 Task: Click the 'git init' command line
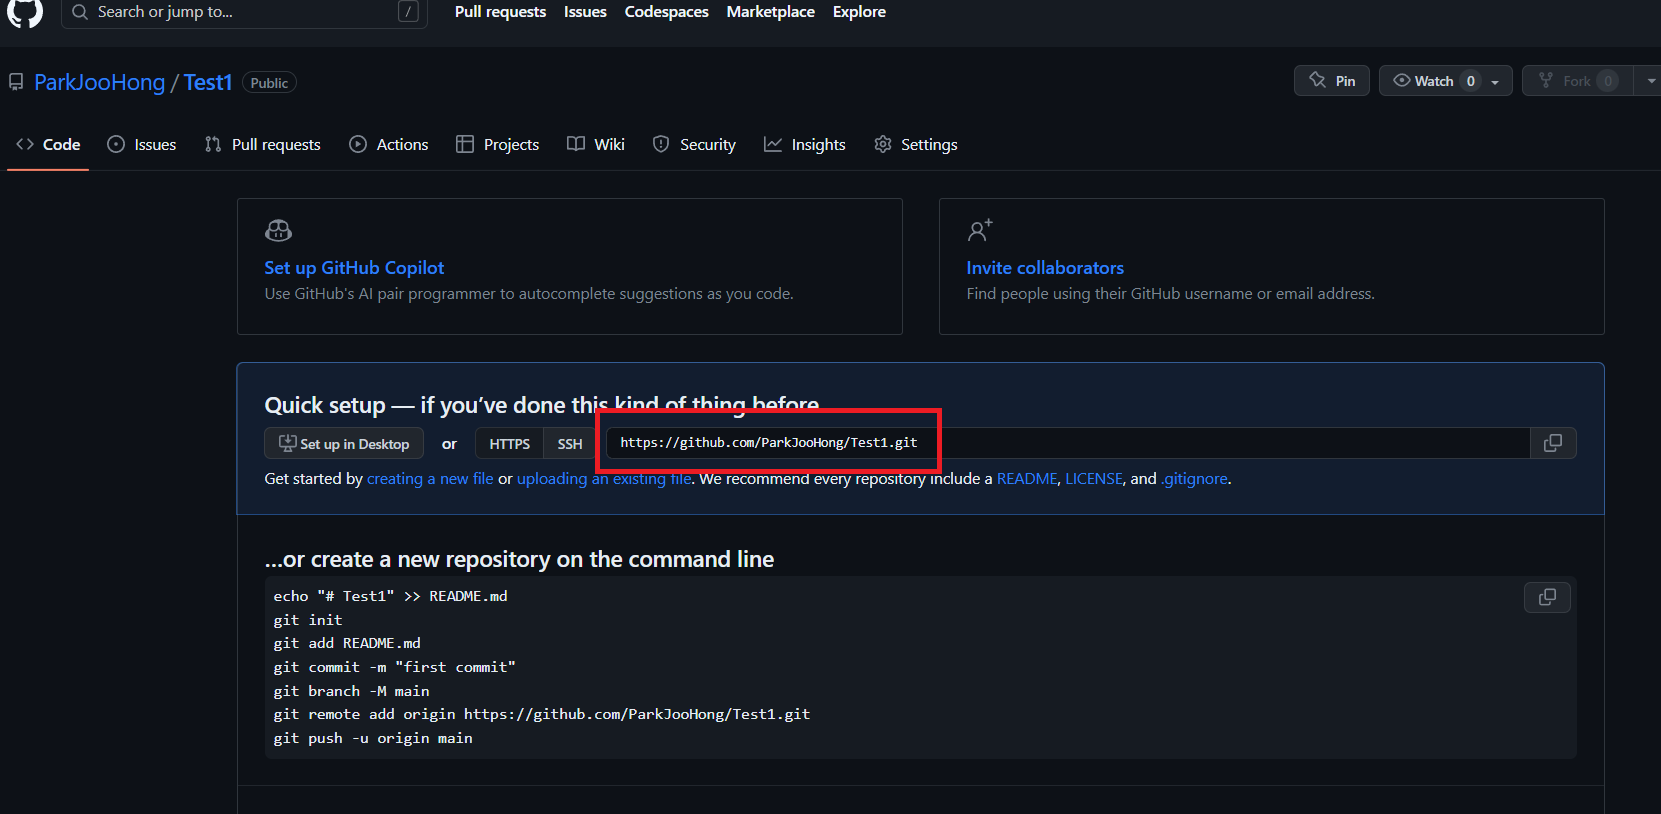(308, 620)
